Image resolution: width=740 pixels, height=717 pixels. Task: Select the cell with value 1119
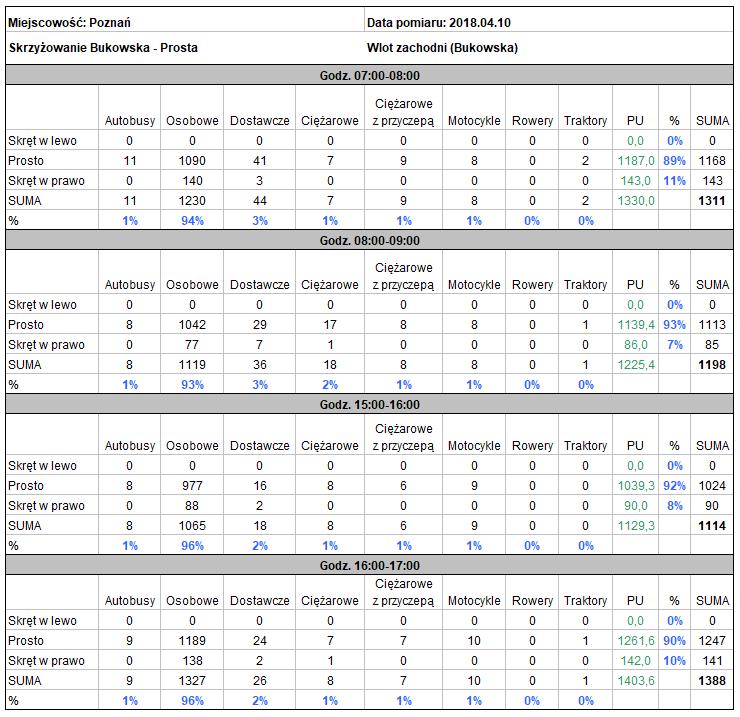pos(192,364)
